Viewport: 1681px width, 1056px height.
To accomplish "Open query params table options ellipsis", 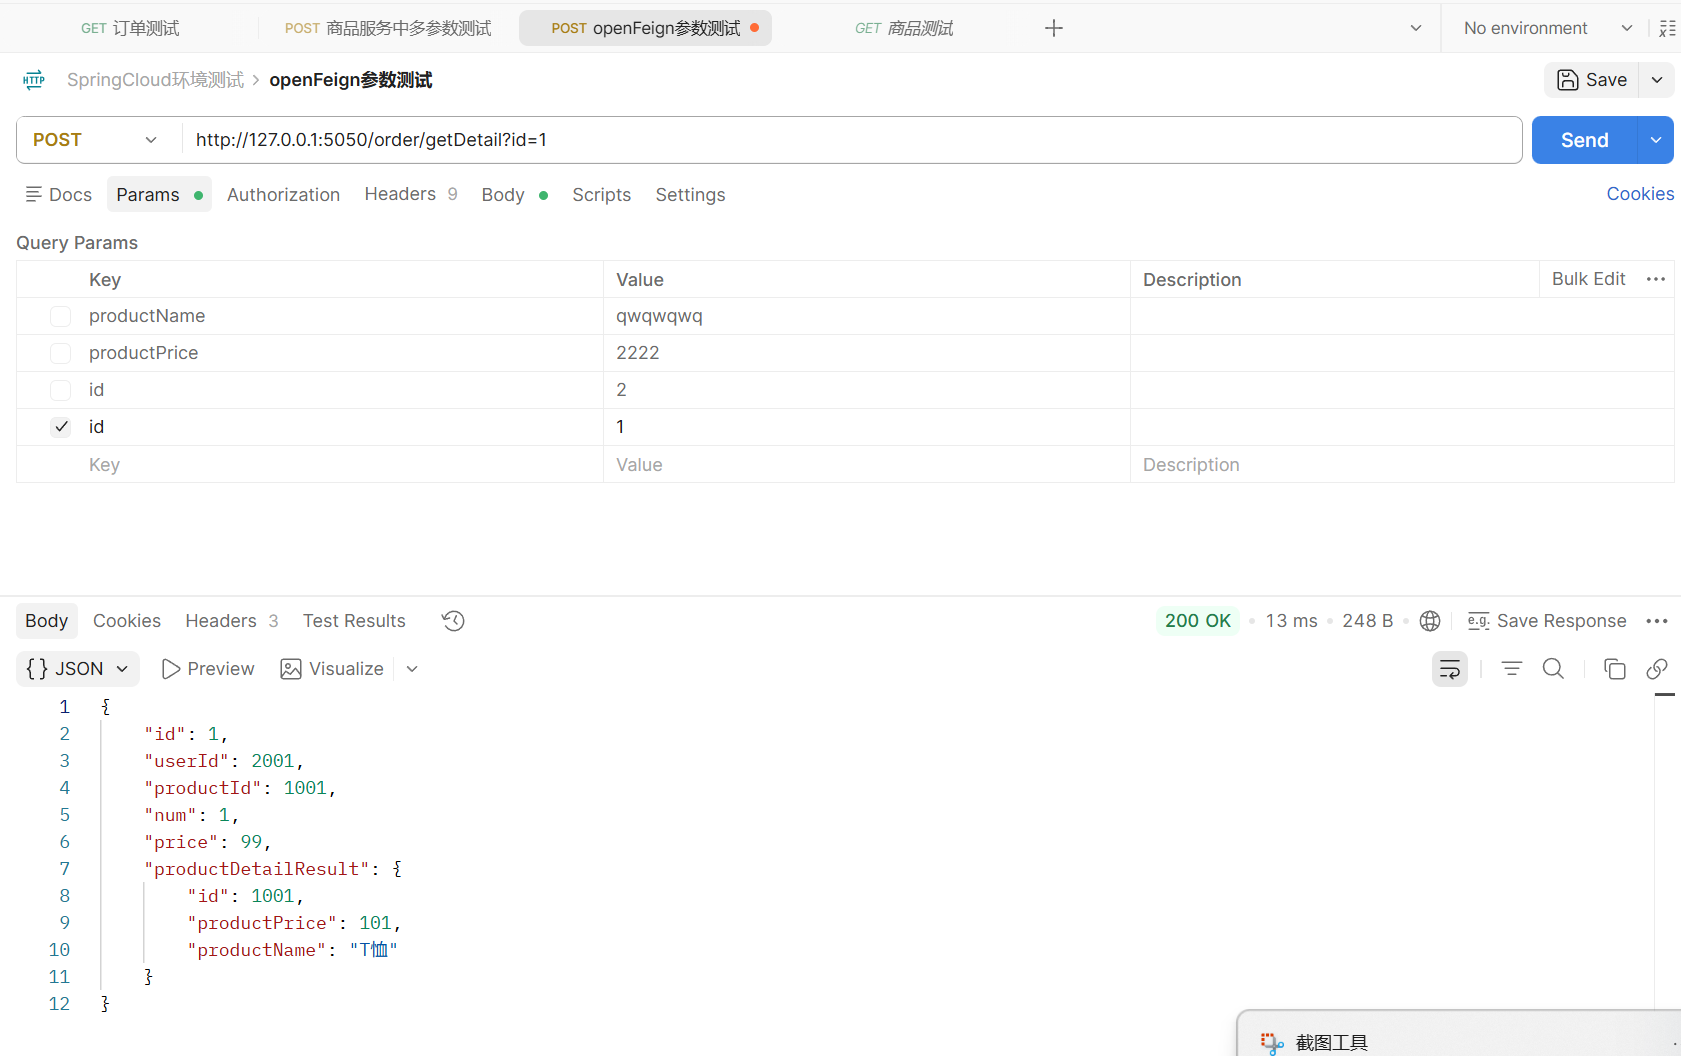I will (x=1656, y=279).
